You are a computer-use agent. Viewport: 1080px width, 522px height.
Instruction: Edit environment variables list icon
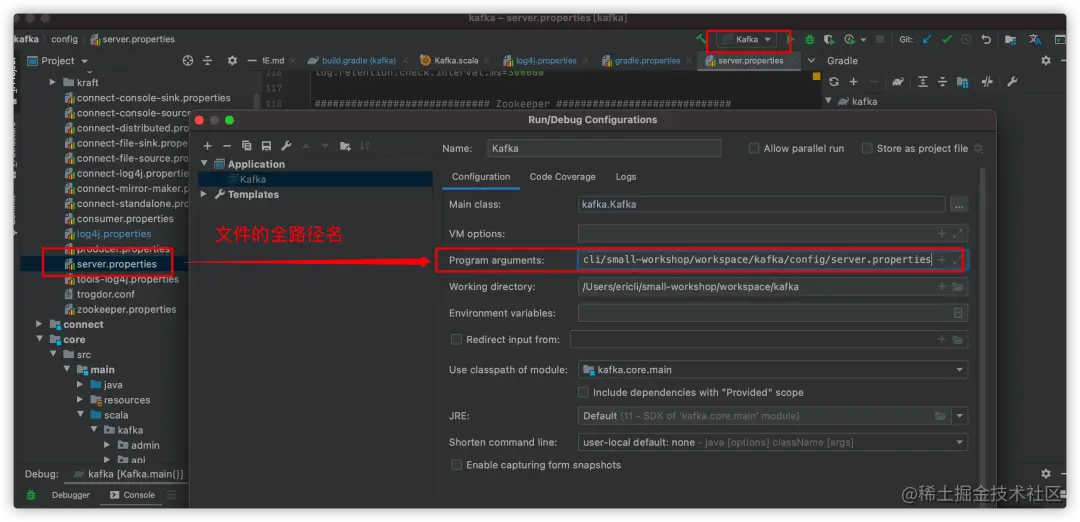[x=957, y=313]
